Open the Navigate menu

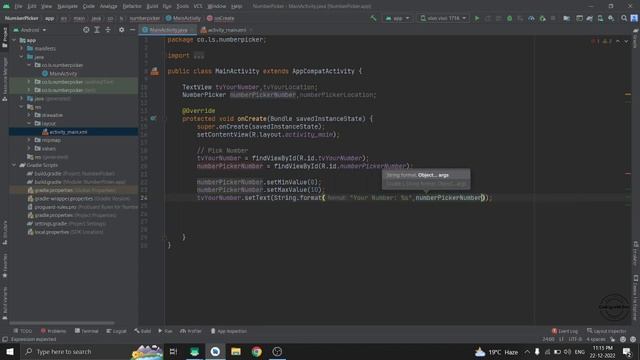(67, 6)
